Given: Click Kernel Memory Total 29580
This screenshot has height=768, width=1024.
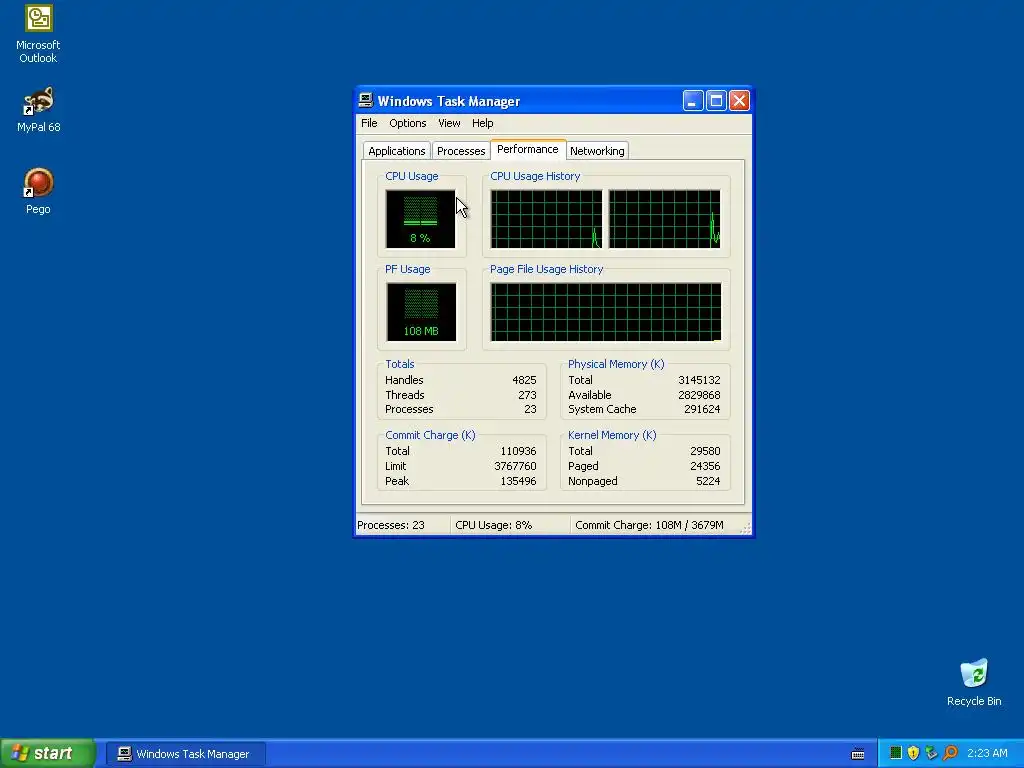Looking at the screenshot, I should tap(705, 451).
